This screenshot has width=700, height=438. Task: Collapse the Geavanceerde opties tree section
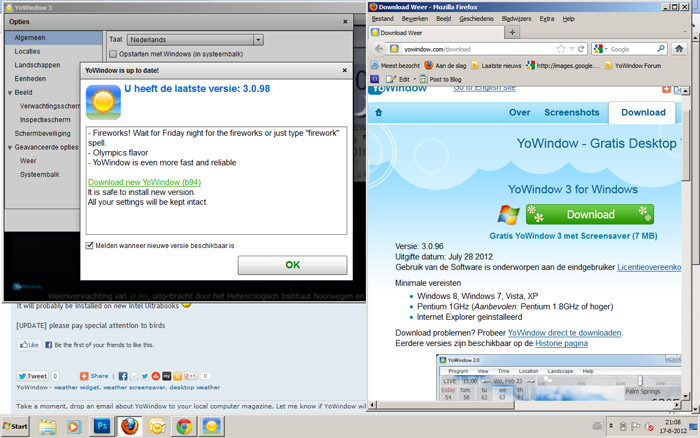pyautogui.click(x=10, y=147)
